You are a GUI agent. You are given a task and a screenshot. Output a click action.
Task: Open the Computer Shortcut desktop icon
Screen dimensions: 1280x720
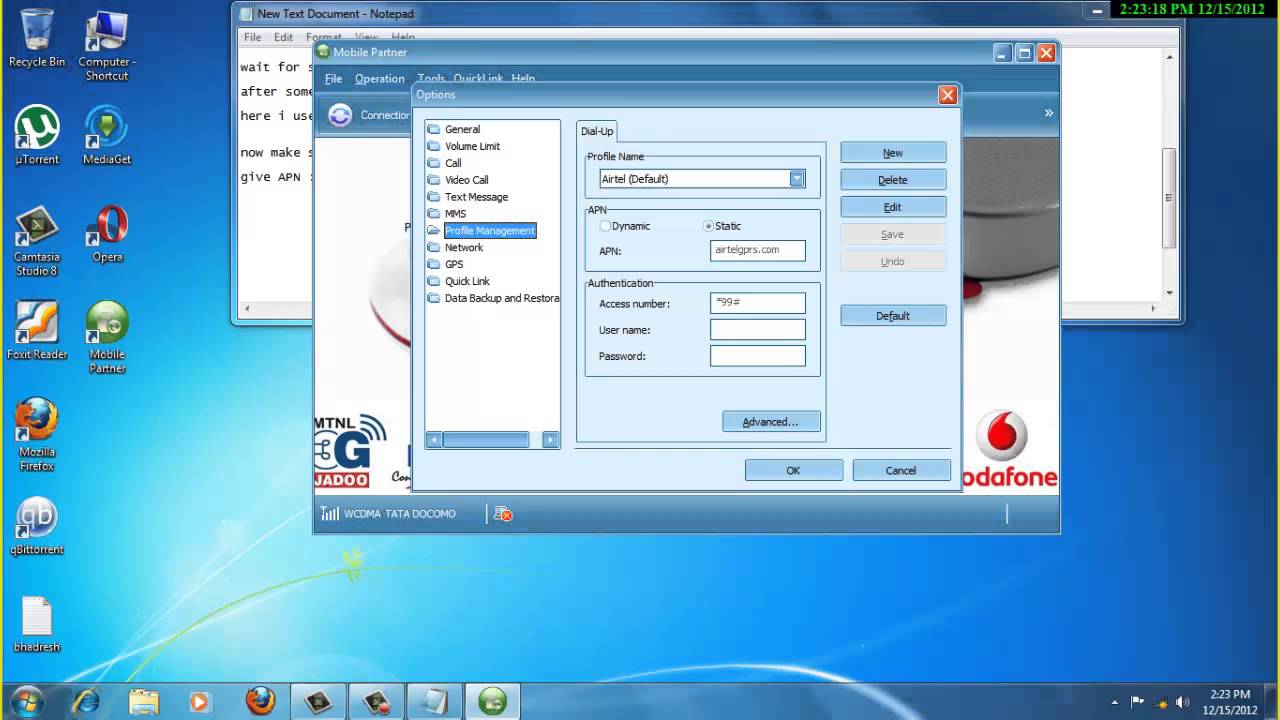(107, 47)
